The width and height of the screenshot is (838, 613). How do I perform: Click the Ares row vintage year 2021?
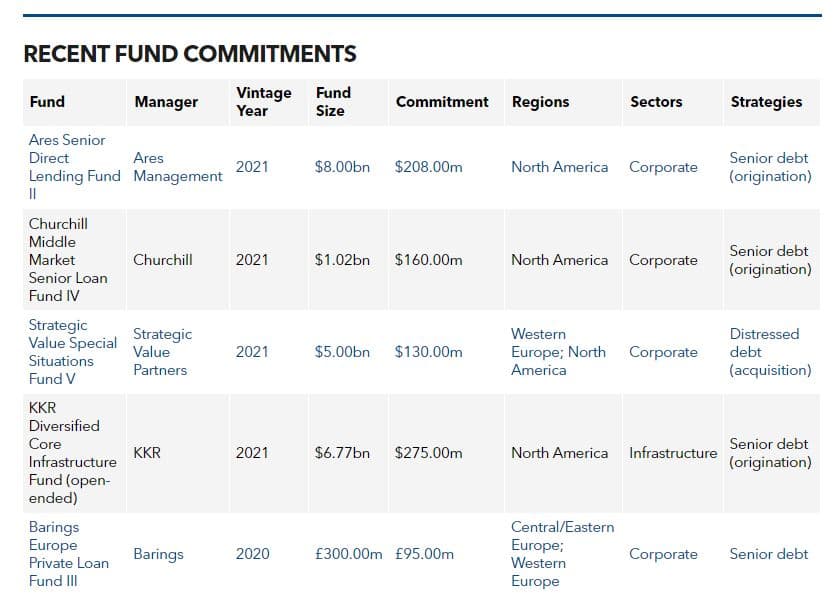pos(252,167)
